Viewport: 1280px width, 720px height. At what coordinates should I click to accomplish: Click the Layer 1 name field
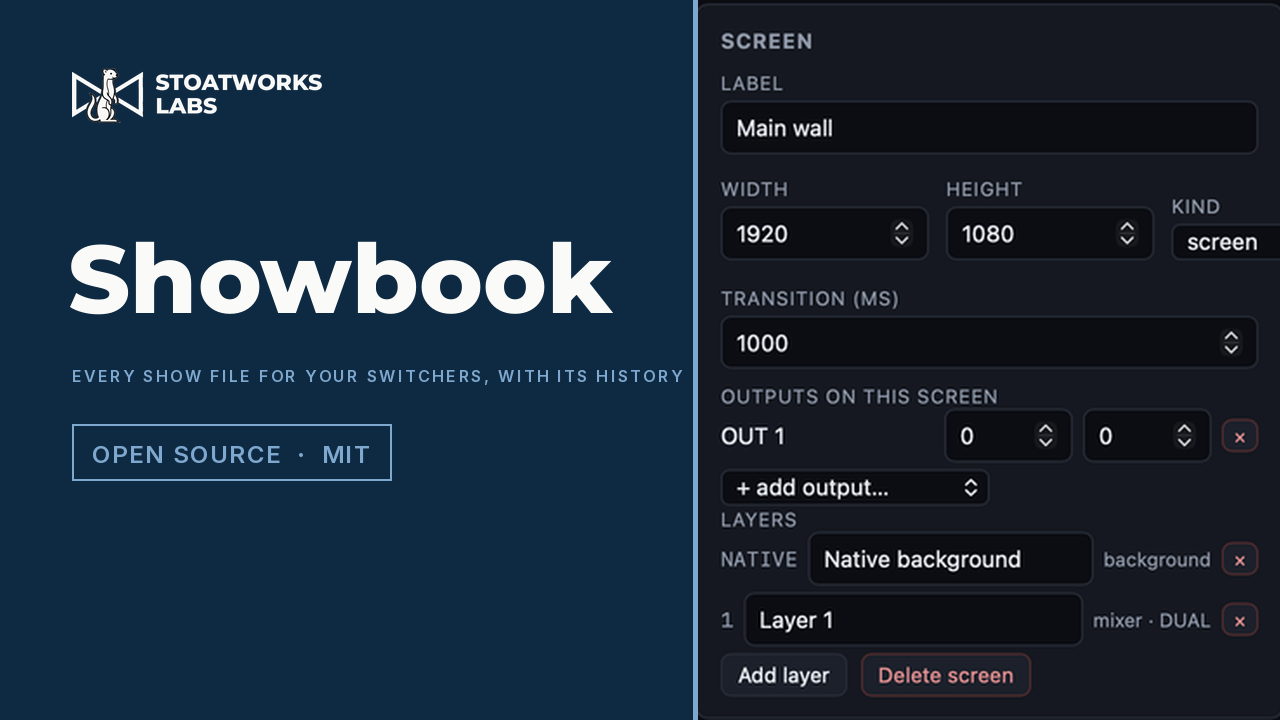[x=913, y=620]
